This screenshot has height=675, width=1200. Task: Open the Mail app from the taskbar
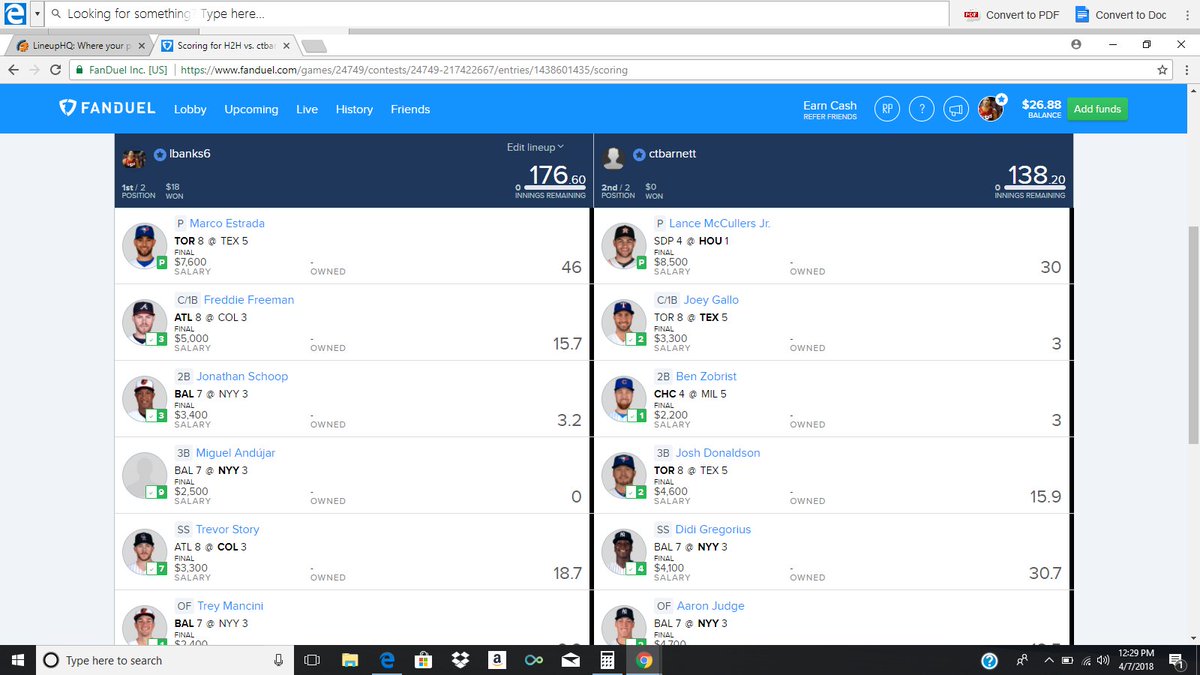[x=570, y=660]
